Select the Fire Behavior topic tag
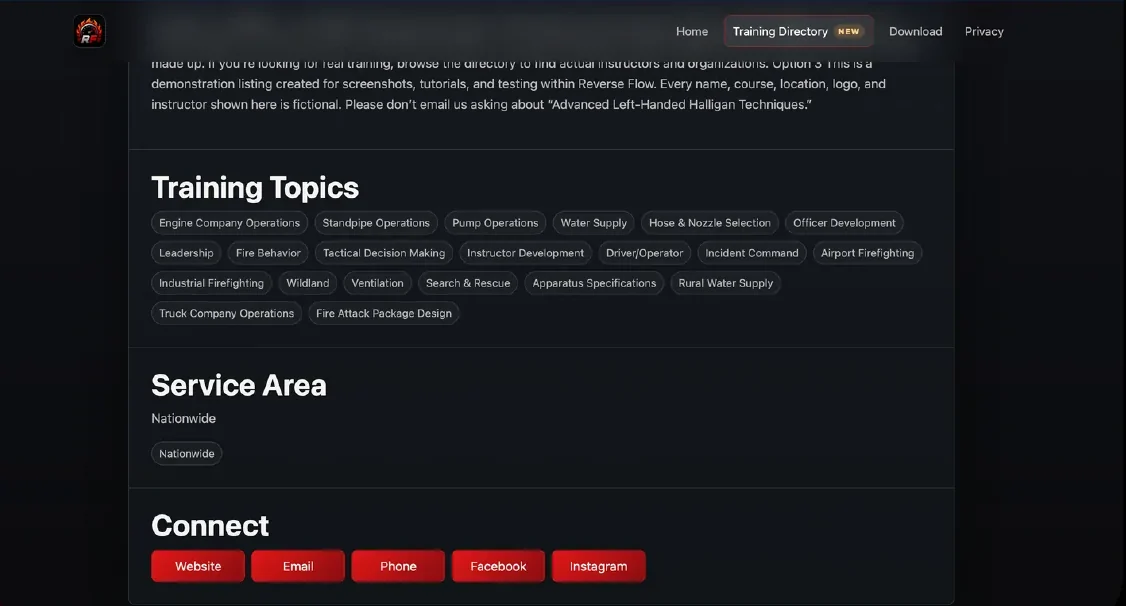This screenshot has width=1126, height=606. 268,253
